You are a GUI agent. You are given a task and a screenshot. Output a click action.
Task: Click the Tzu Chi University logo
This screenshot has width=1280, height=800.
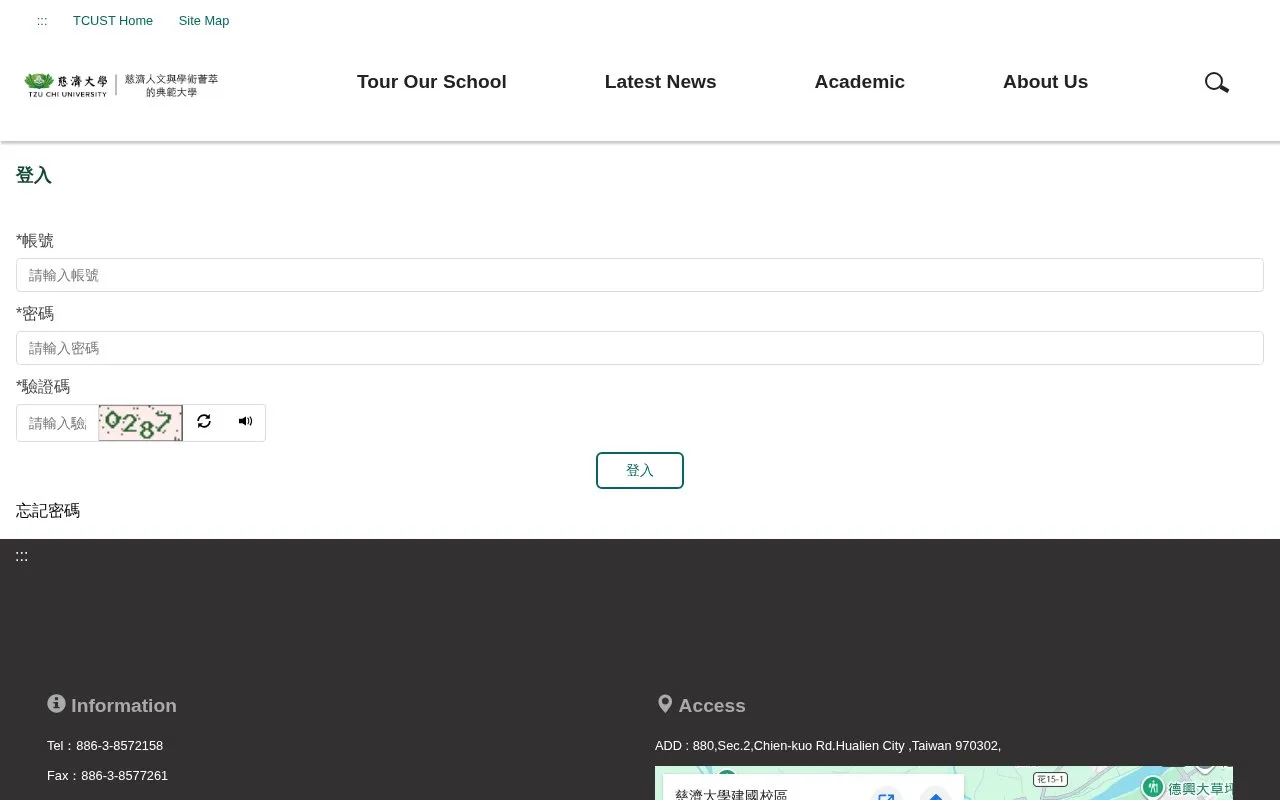[x=121, y=85]
